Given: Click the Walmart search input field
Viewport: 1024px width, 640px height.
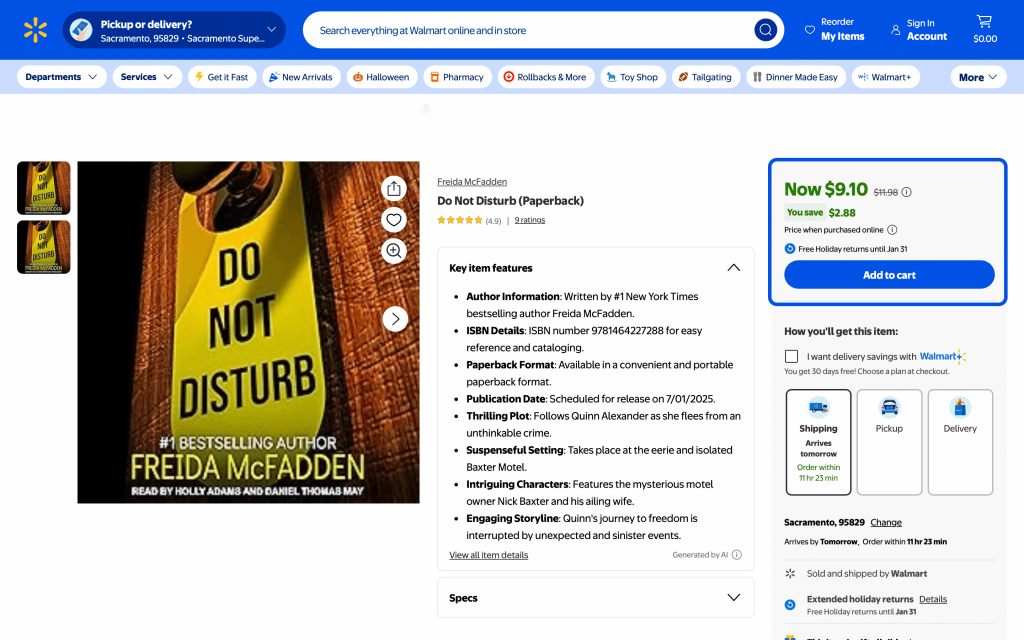Looking at the screenshot, I should [x=530, y=30].
